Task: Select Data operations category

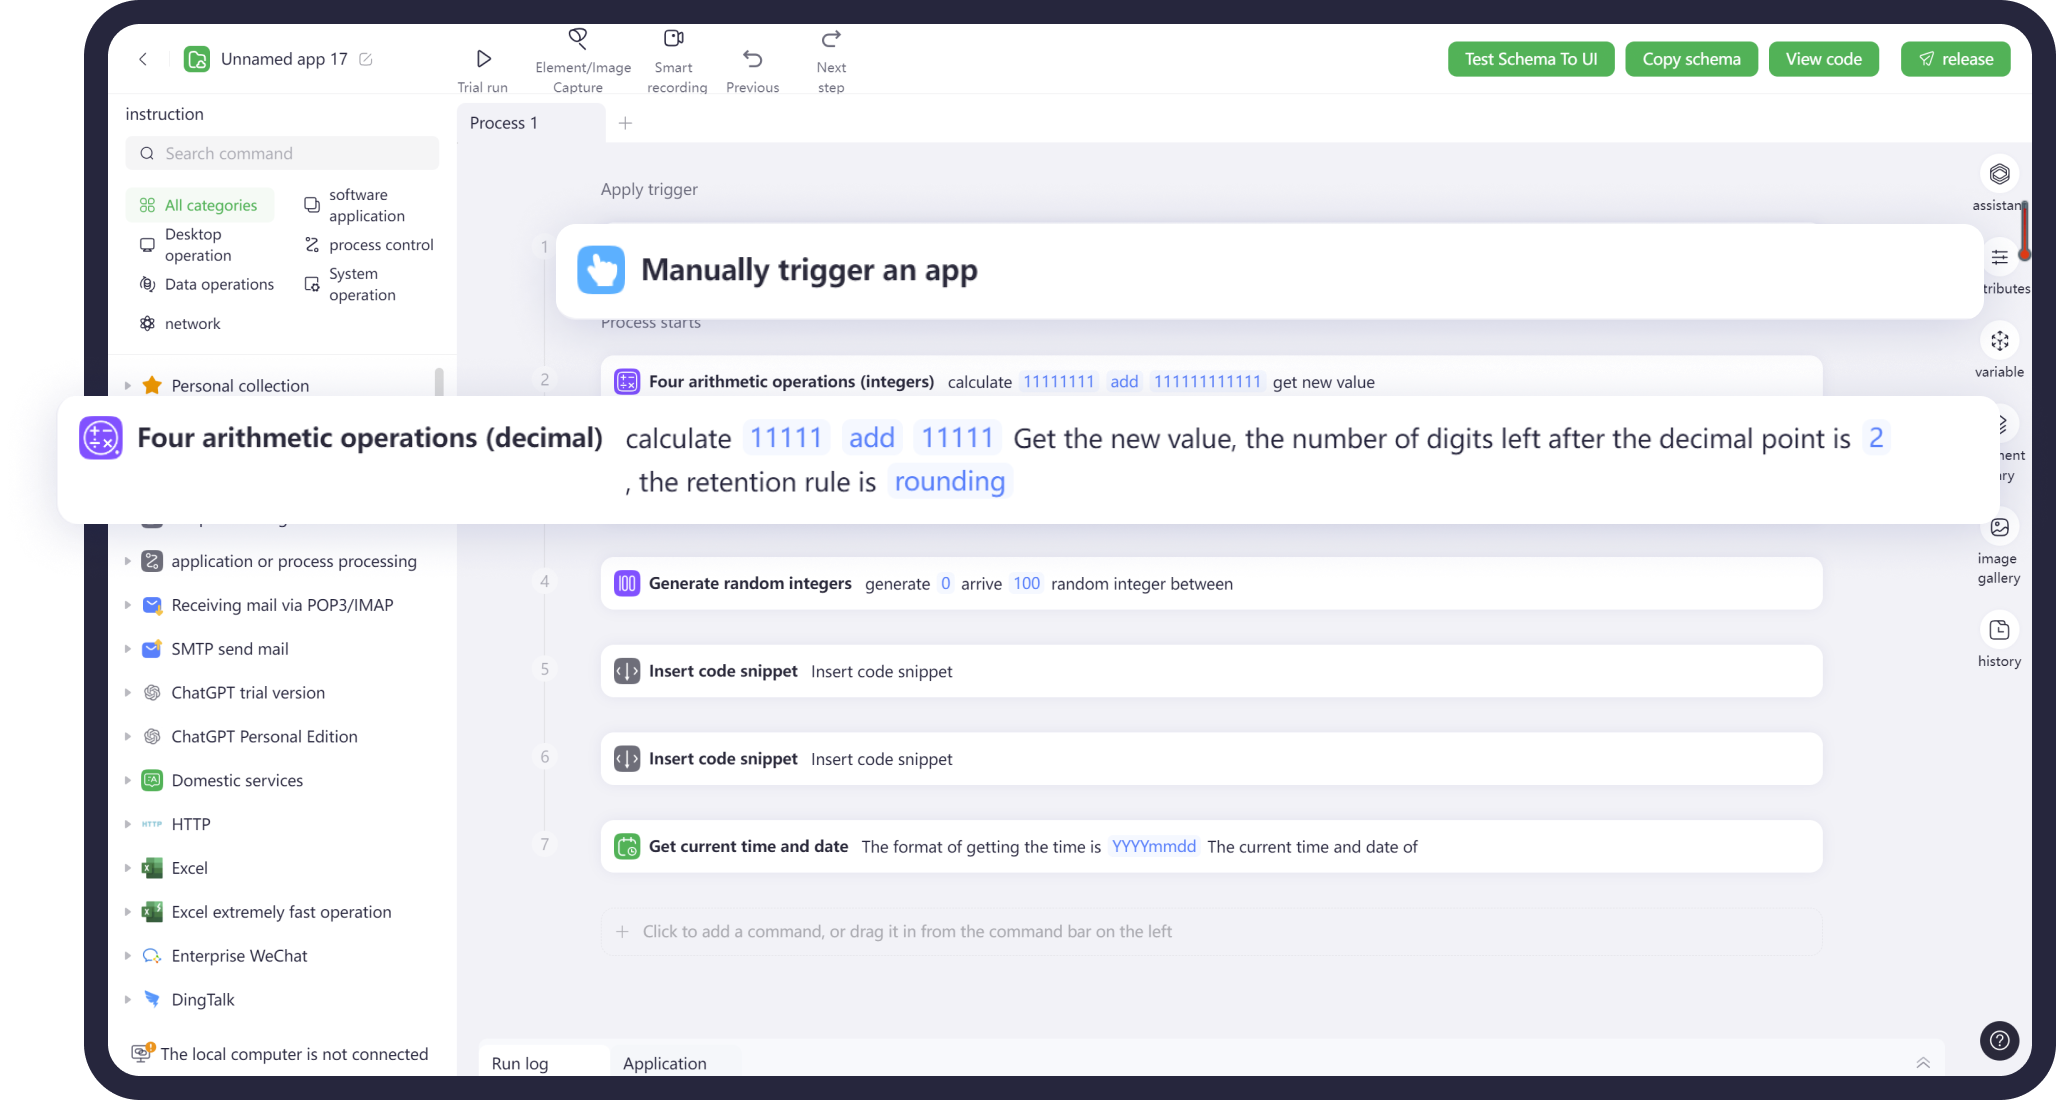Action: (x=206, y=284)
